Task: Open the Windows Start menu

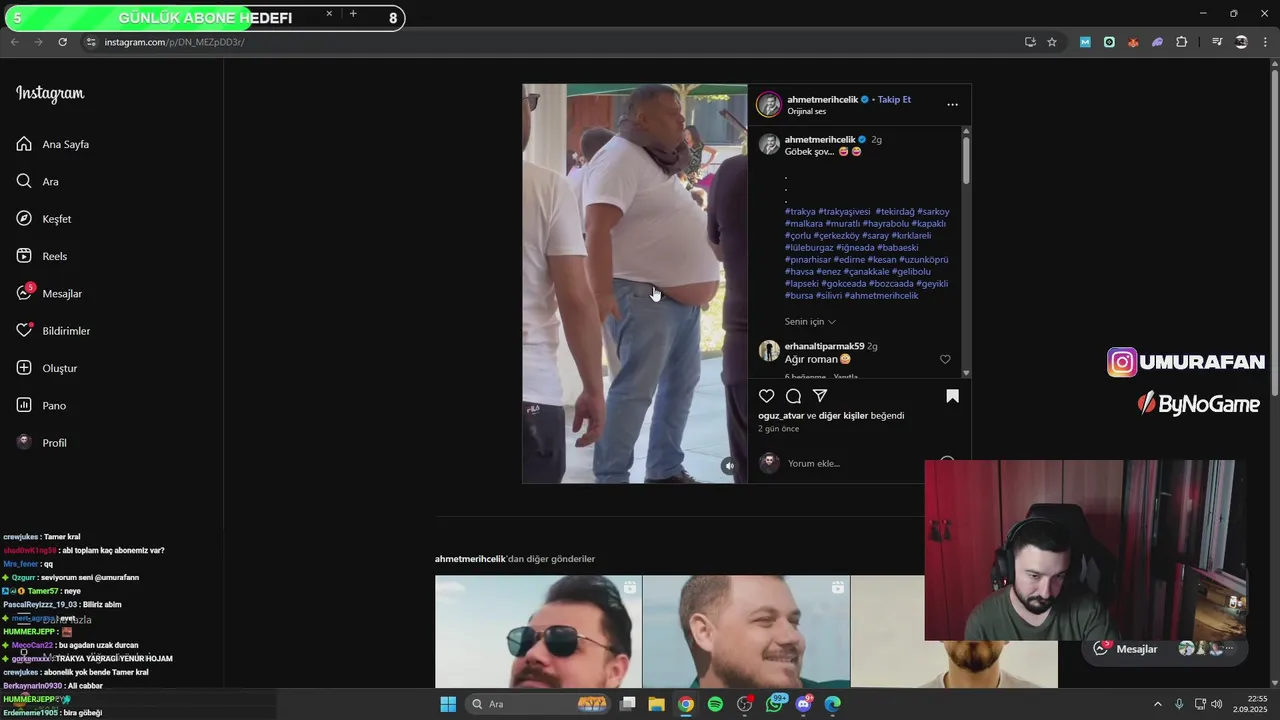Action: (x=448, y=704)
